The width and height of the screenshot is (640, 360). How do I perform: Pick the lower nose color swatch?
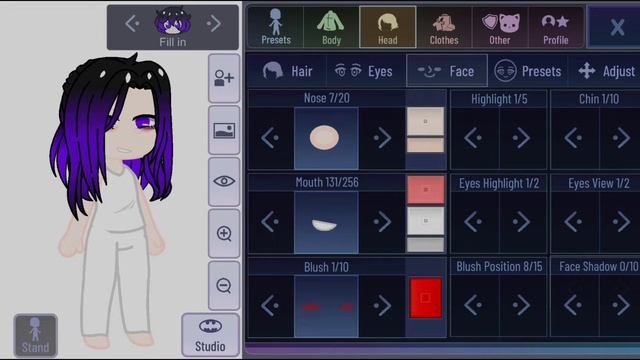[x=425, y=145]
